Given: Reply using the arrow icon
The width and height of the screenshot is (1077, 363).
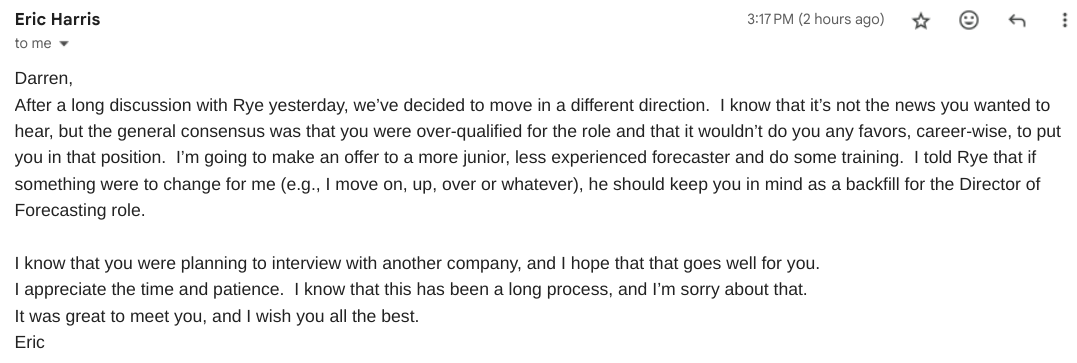Looking at the screenshot, I should [x=1017, y=21].
